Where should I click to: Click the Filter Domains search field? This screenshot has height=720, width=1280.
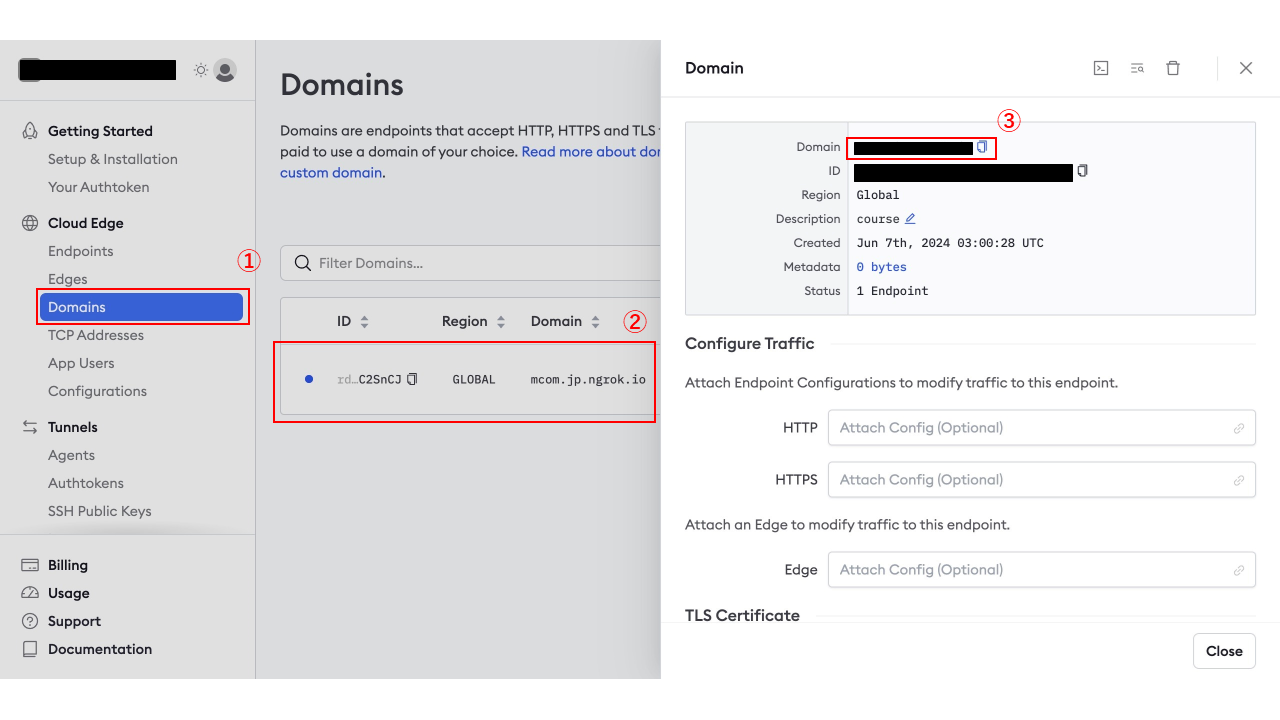(x=480, y=263)
